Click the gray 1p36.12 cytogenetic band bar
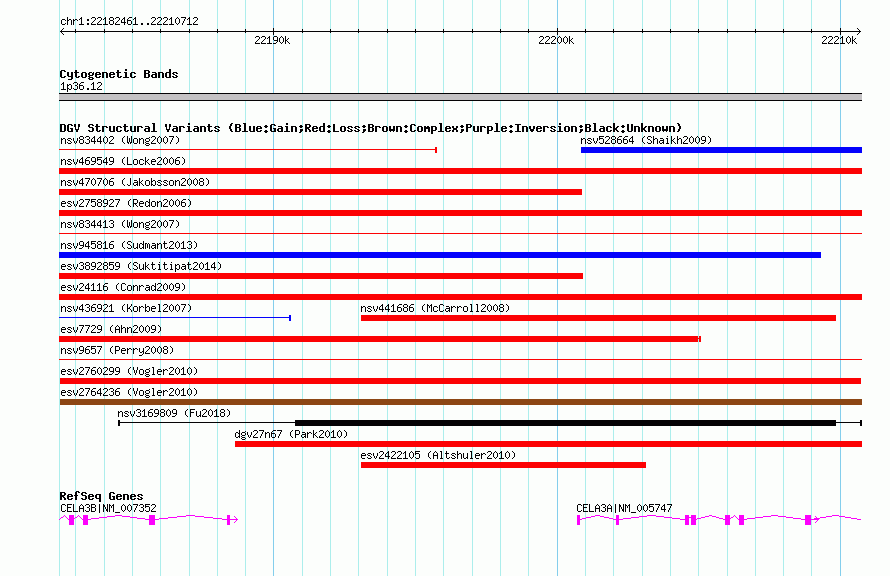This screenshot has height=576, width=890. point(460,97)
